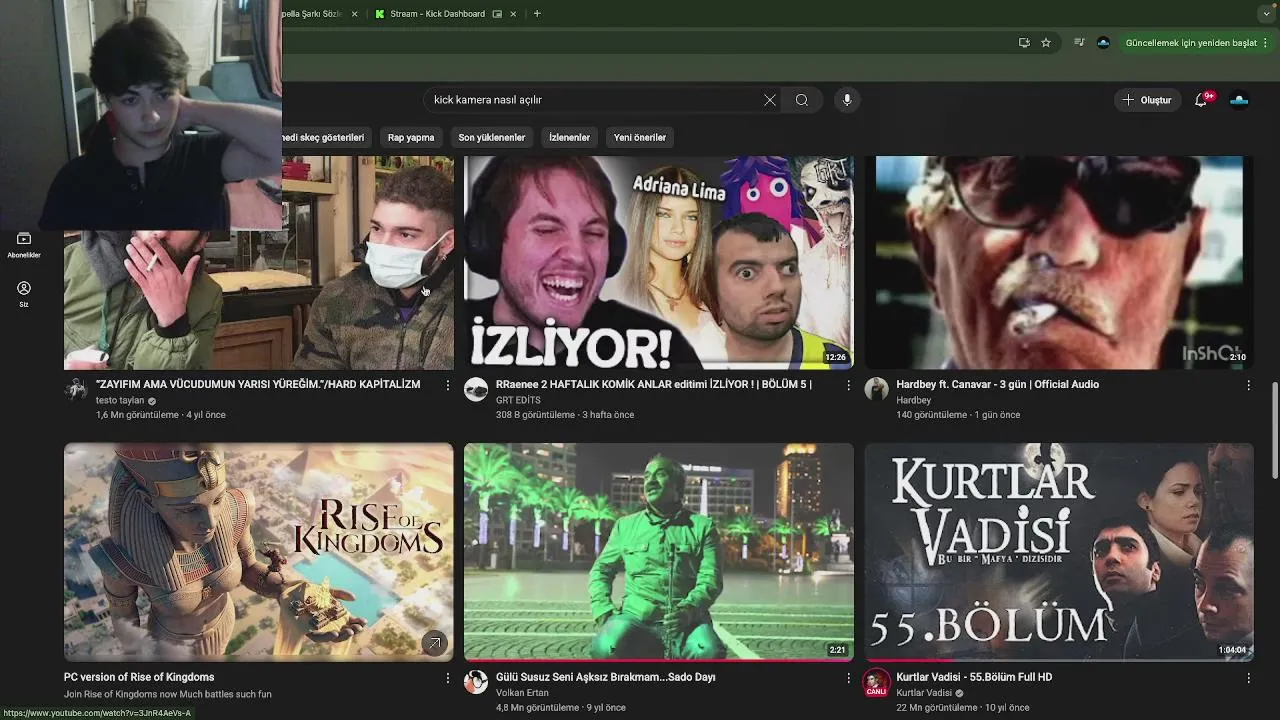This screenshot has width=1280, height=720.
Task: Select the Rap yapma filter chip
Action: [x=411, y=137]
